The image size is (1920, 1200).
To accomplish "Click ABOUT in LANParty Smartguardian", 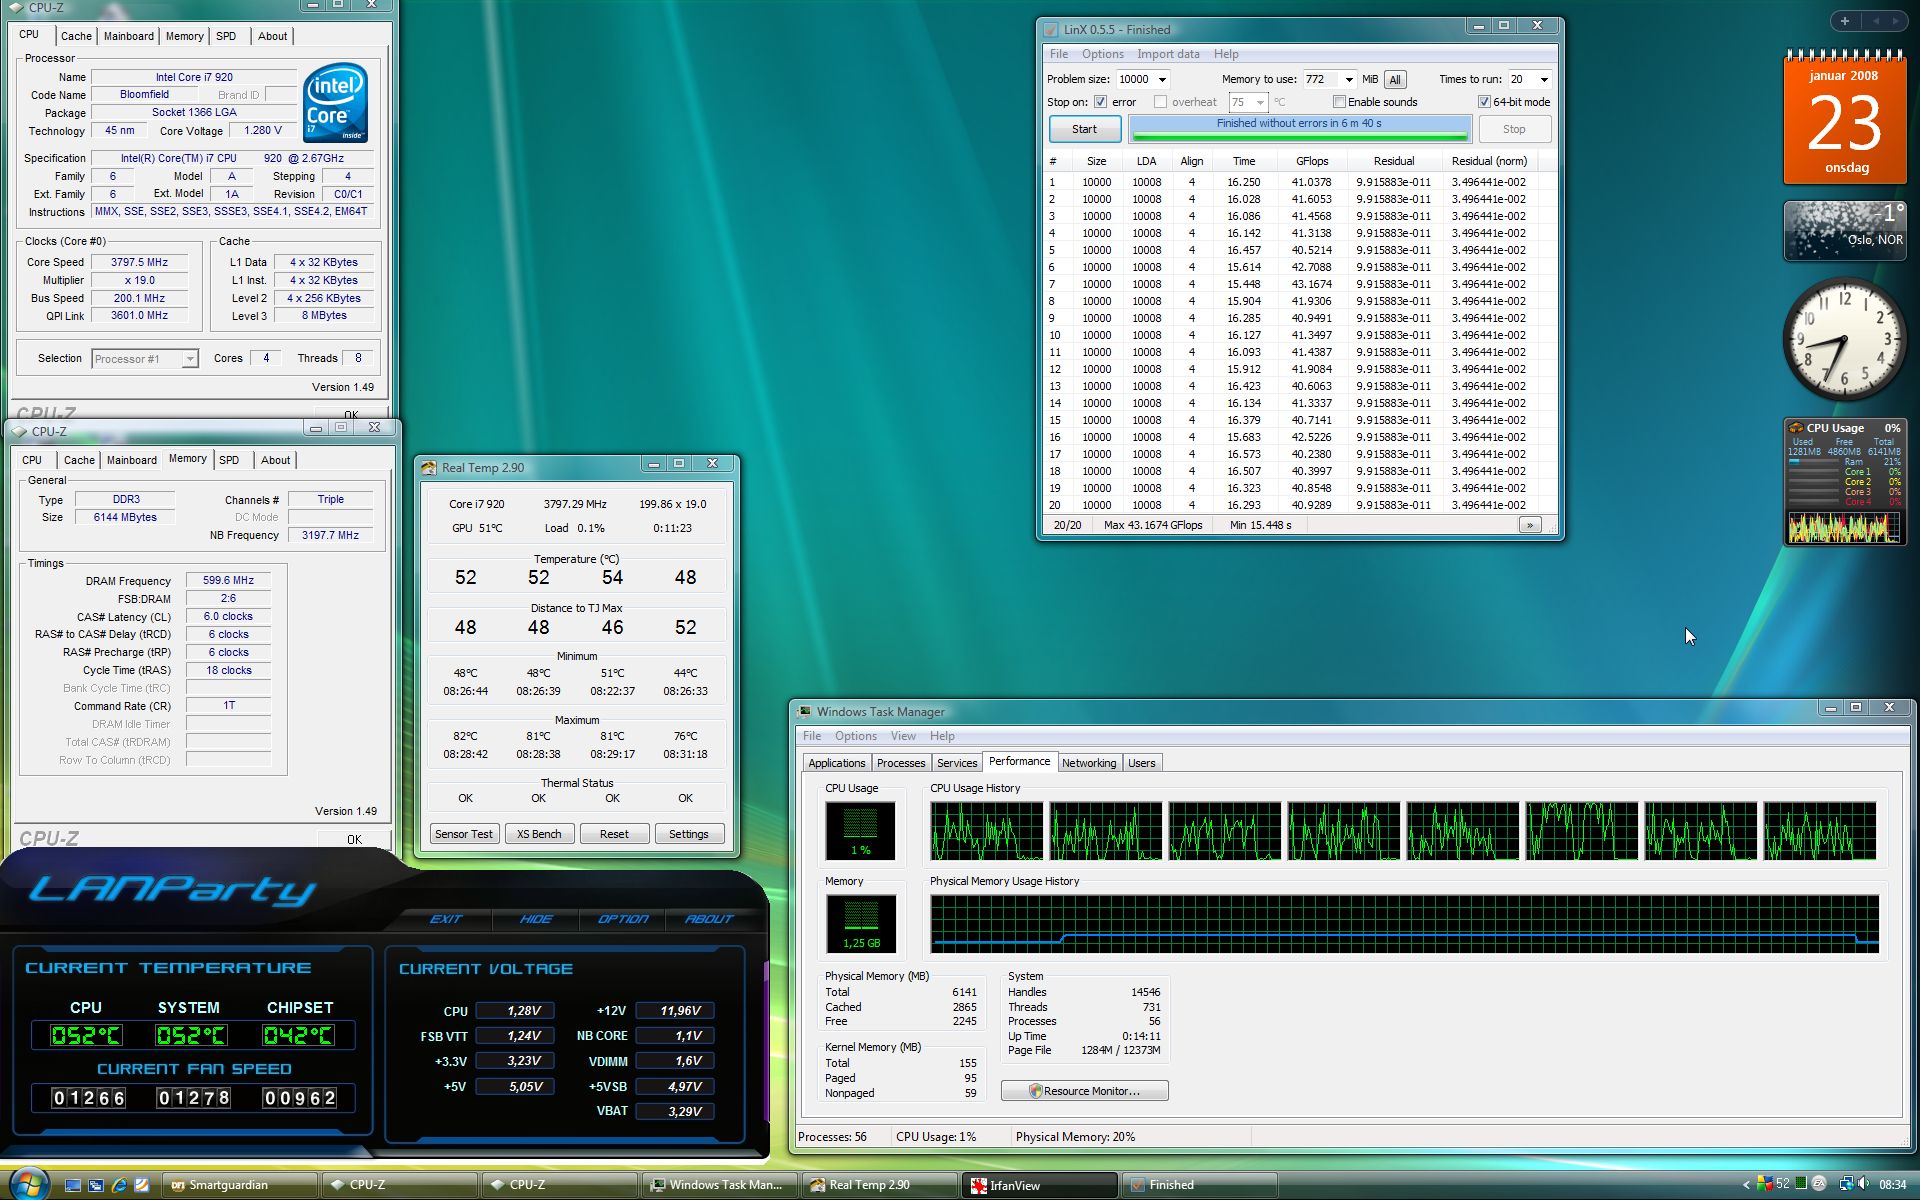I will tap(710, 919).
